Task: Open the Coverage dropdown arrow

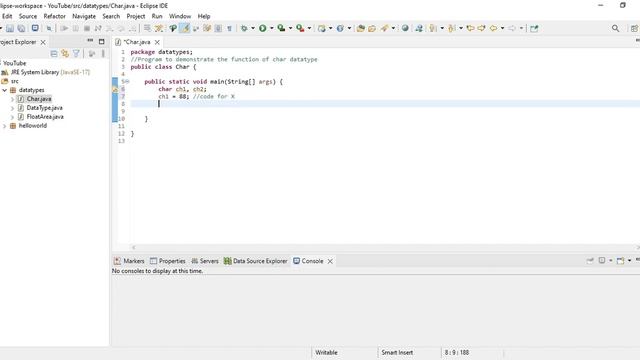Action: coord(290,28)
